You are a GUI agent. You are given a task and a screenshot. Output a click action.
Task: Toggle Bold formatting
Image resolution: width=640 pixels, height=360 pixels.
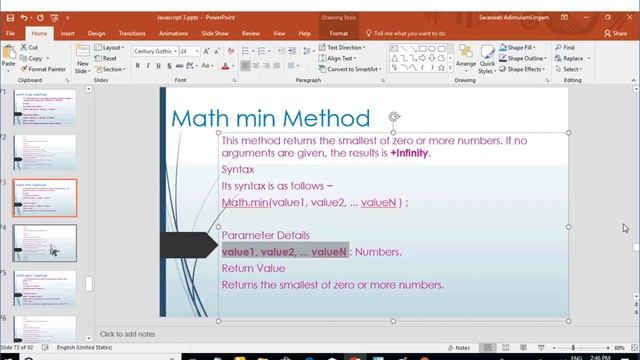[138, 66]
